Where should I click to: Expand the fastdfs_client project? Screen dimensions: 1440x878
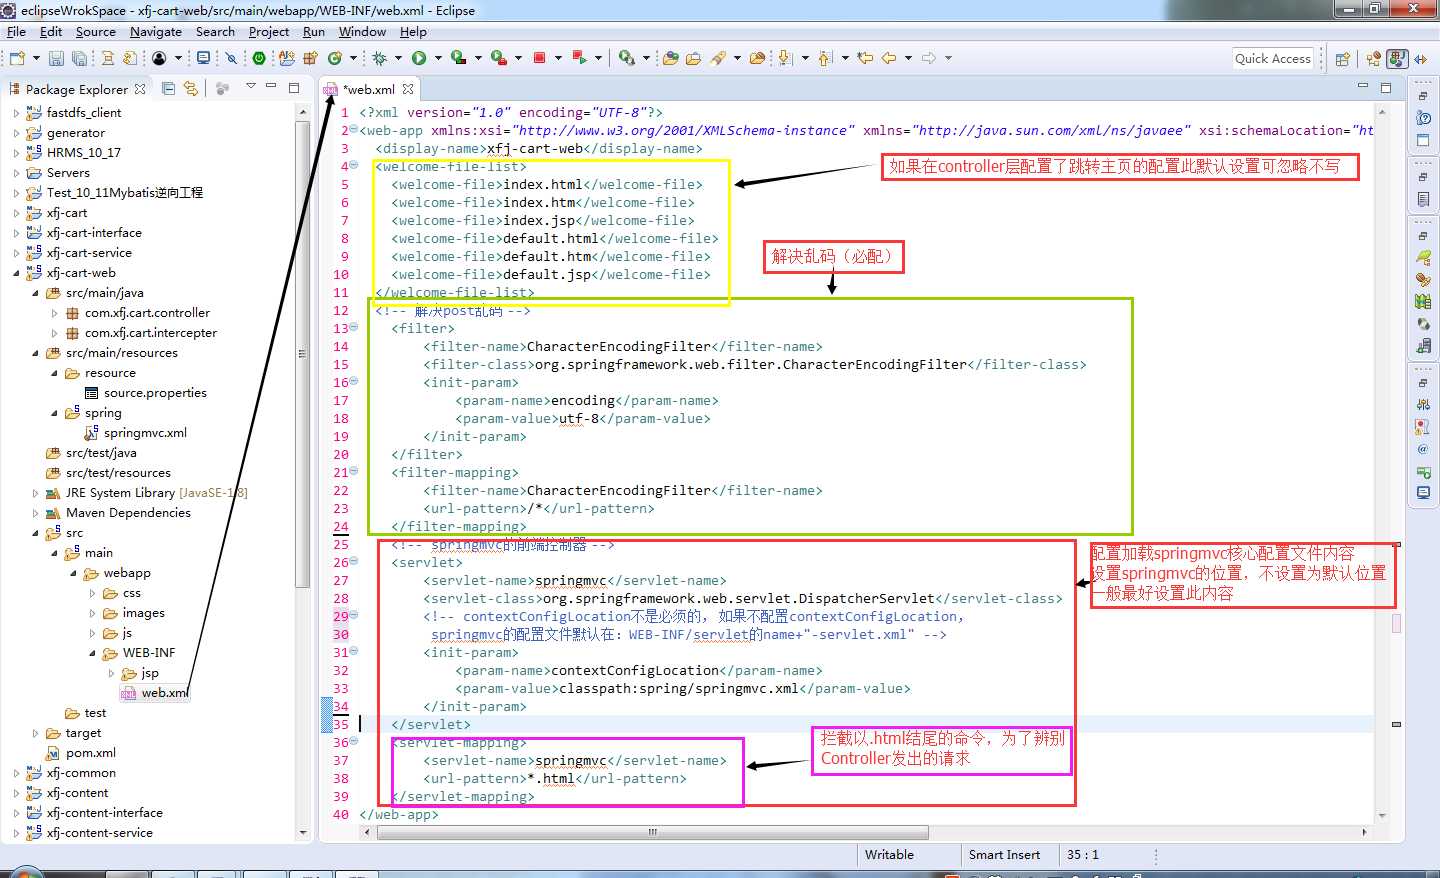pos(16,113)
